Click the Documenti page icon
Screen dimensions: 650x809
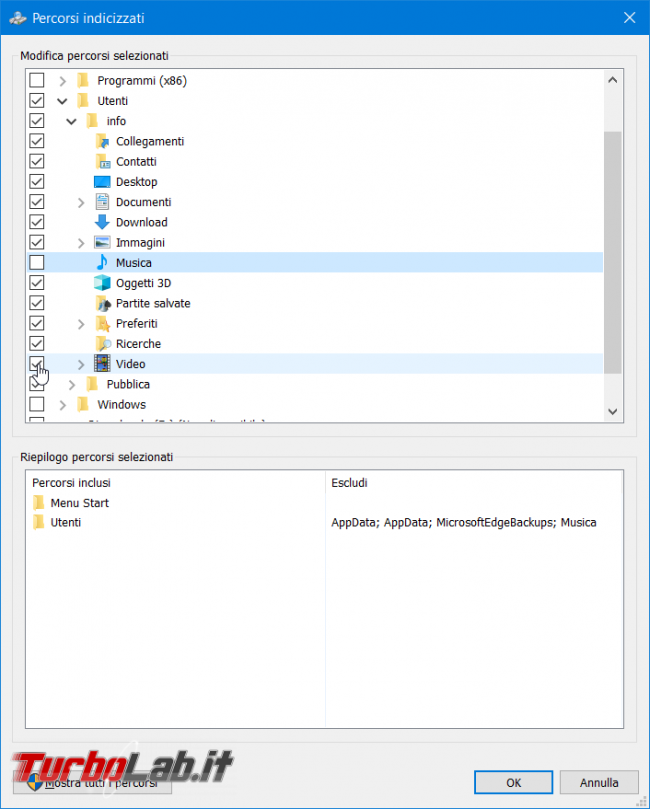102,202
